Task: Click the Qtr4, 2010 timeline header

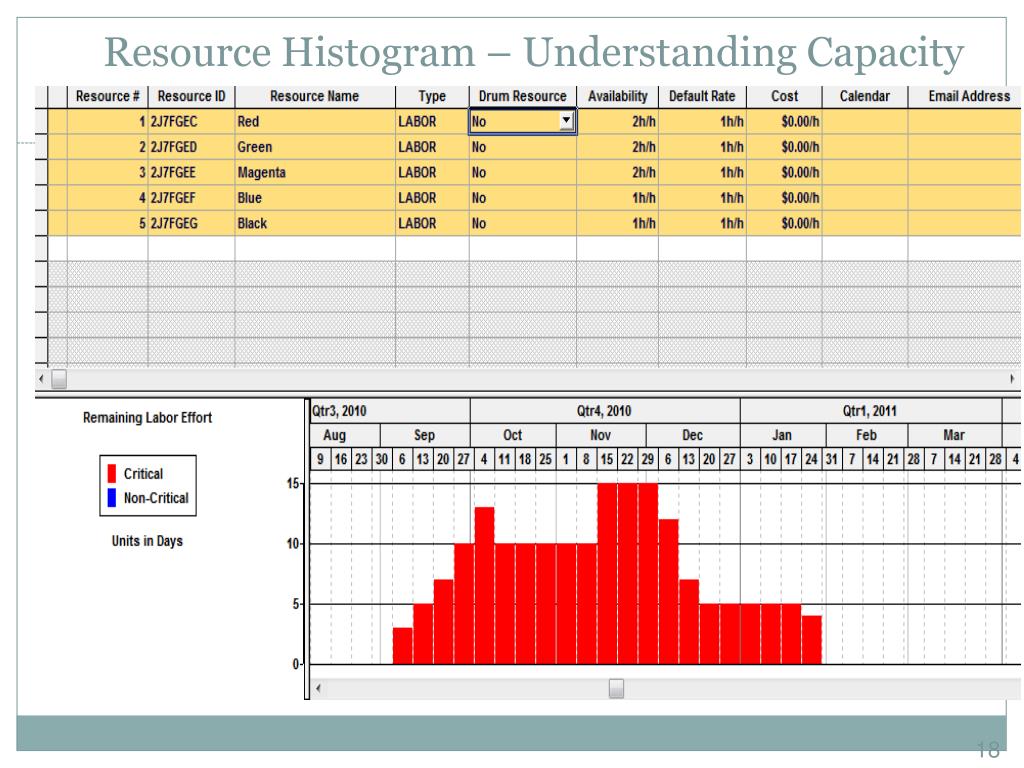Action: [605, 411]
